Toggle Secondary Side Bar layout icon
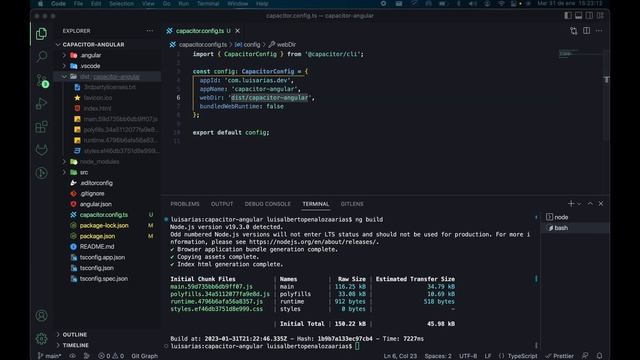This screenshot has height=360, width=640. (x=589, y=16)
